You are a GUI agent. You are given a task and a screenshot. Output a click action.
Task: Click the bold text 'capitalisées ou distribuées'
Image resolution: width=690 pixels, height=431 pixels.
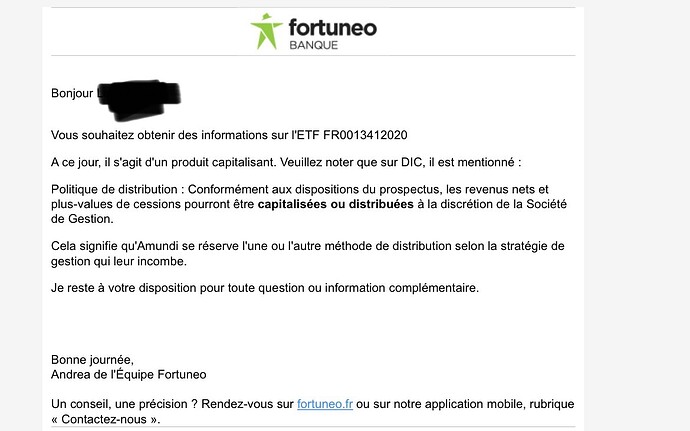click(x=333, y=203)
